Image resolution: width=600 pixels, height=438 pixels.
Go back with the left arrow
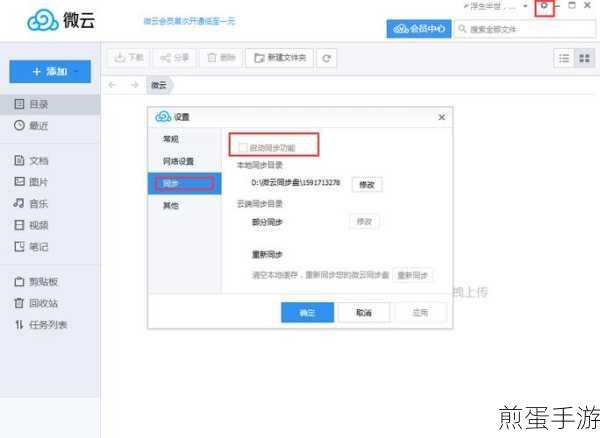[112, 85]
